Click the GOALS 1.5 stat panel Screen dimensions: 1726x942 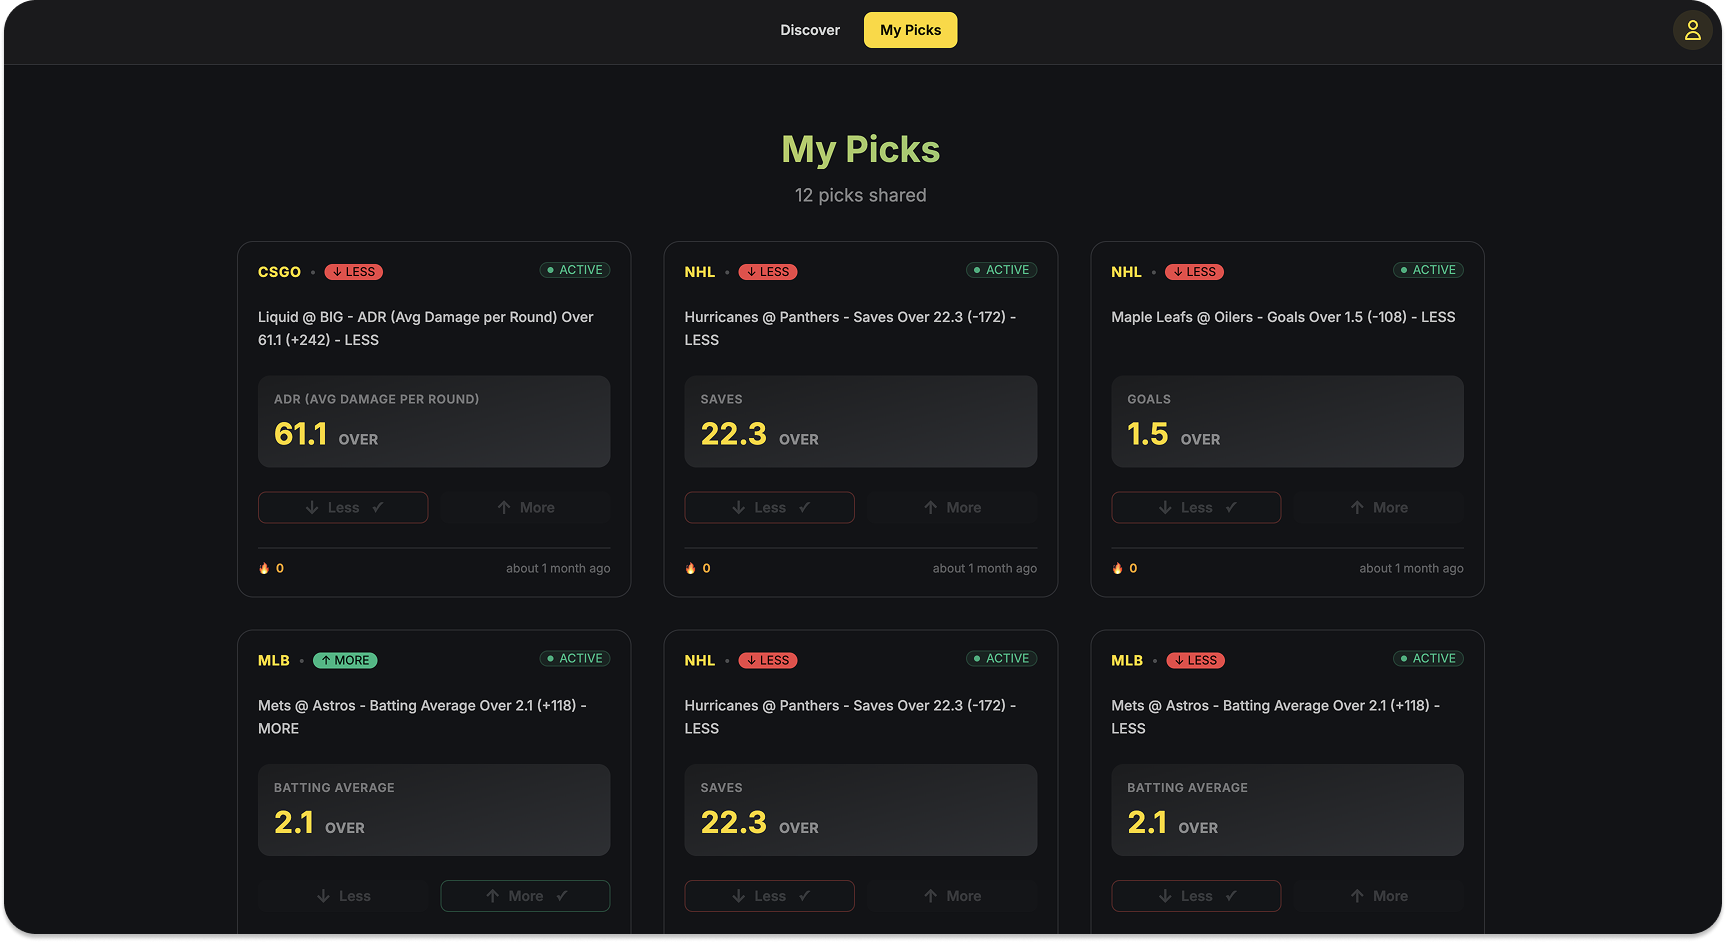pyautogui.click(x=1287, y=421)
